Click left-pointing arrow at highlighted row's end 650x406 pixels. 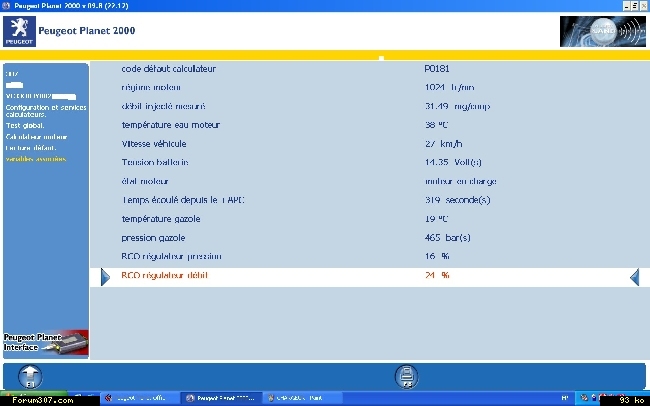tap(634, 277)
